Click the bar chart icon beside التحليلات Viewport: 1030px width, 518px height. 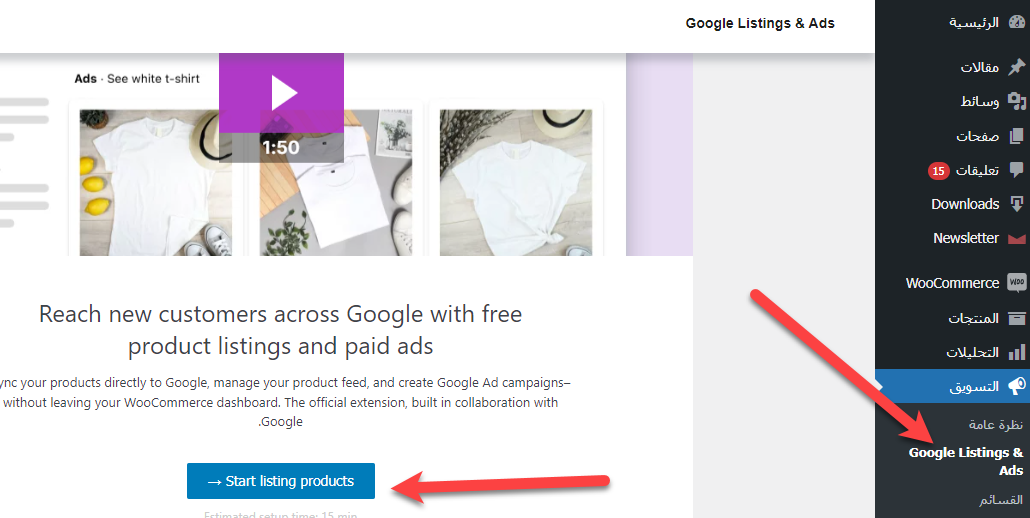click(1016, 353)
